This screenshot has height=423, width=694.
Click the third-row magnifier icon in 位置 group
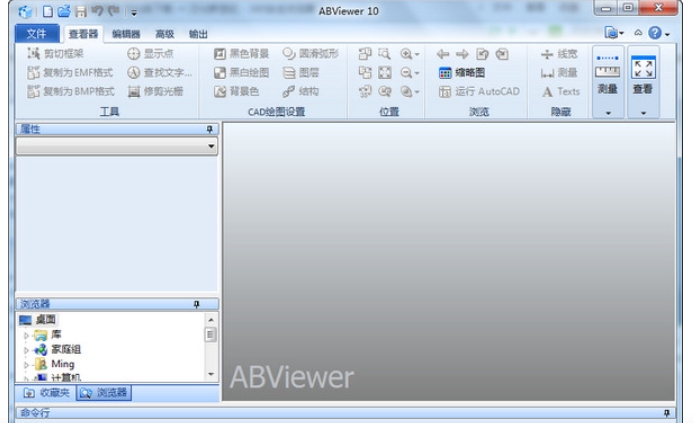406,91
